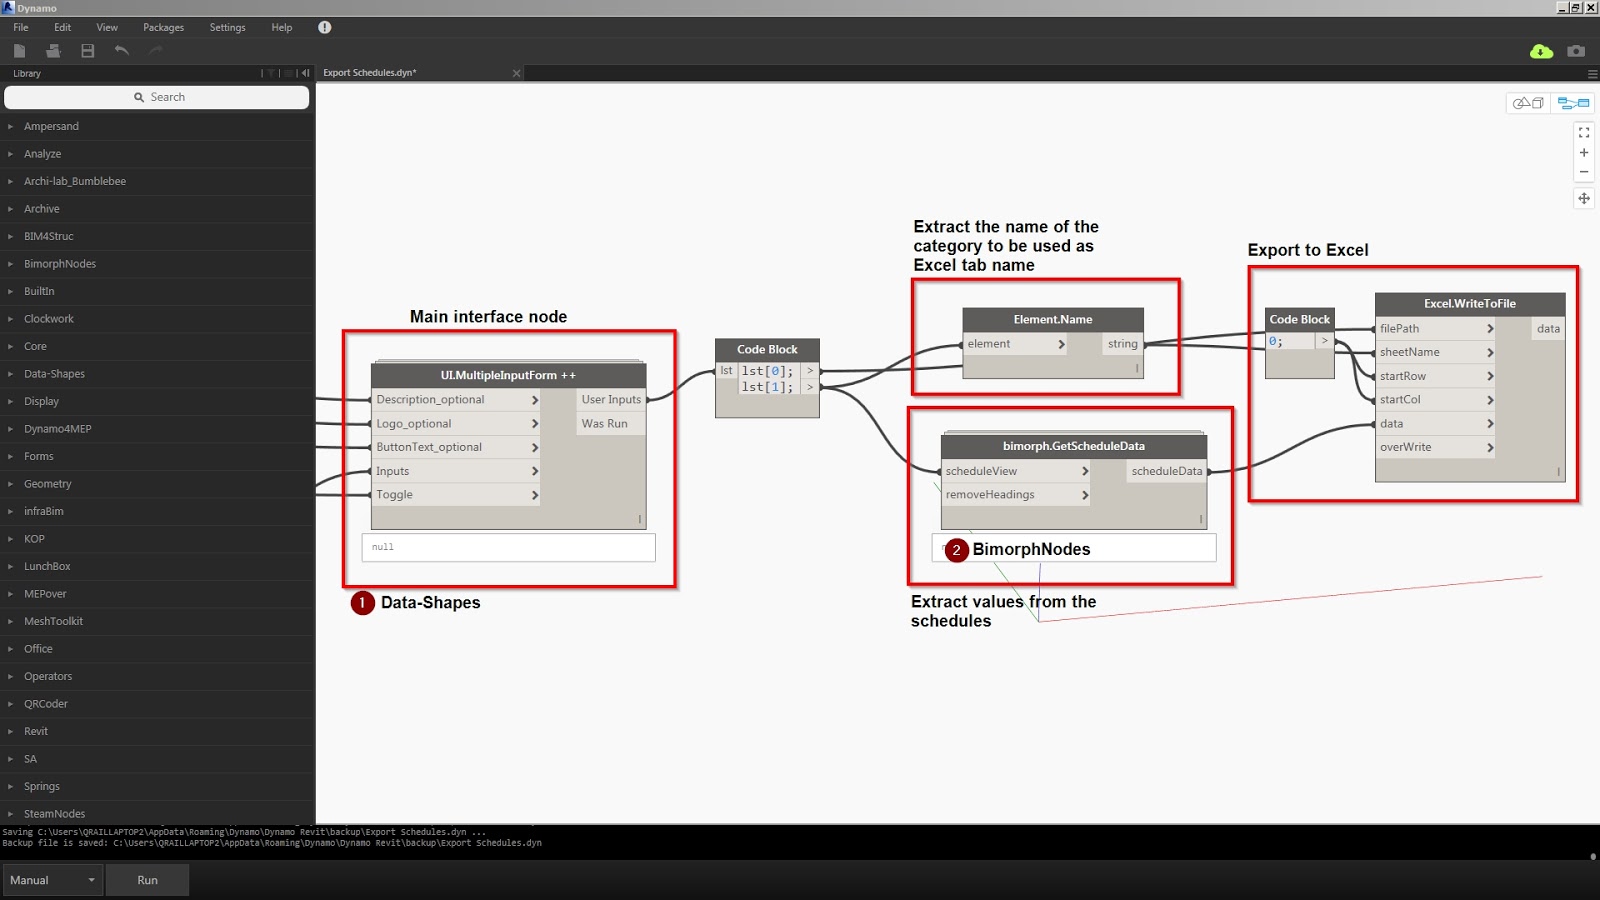
Task: Collapse the Library panel with its arrow toggle
Action: coord(305,73)
